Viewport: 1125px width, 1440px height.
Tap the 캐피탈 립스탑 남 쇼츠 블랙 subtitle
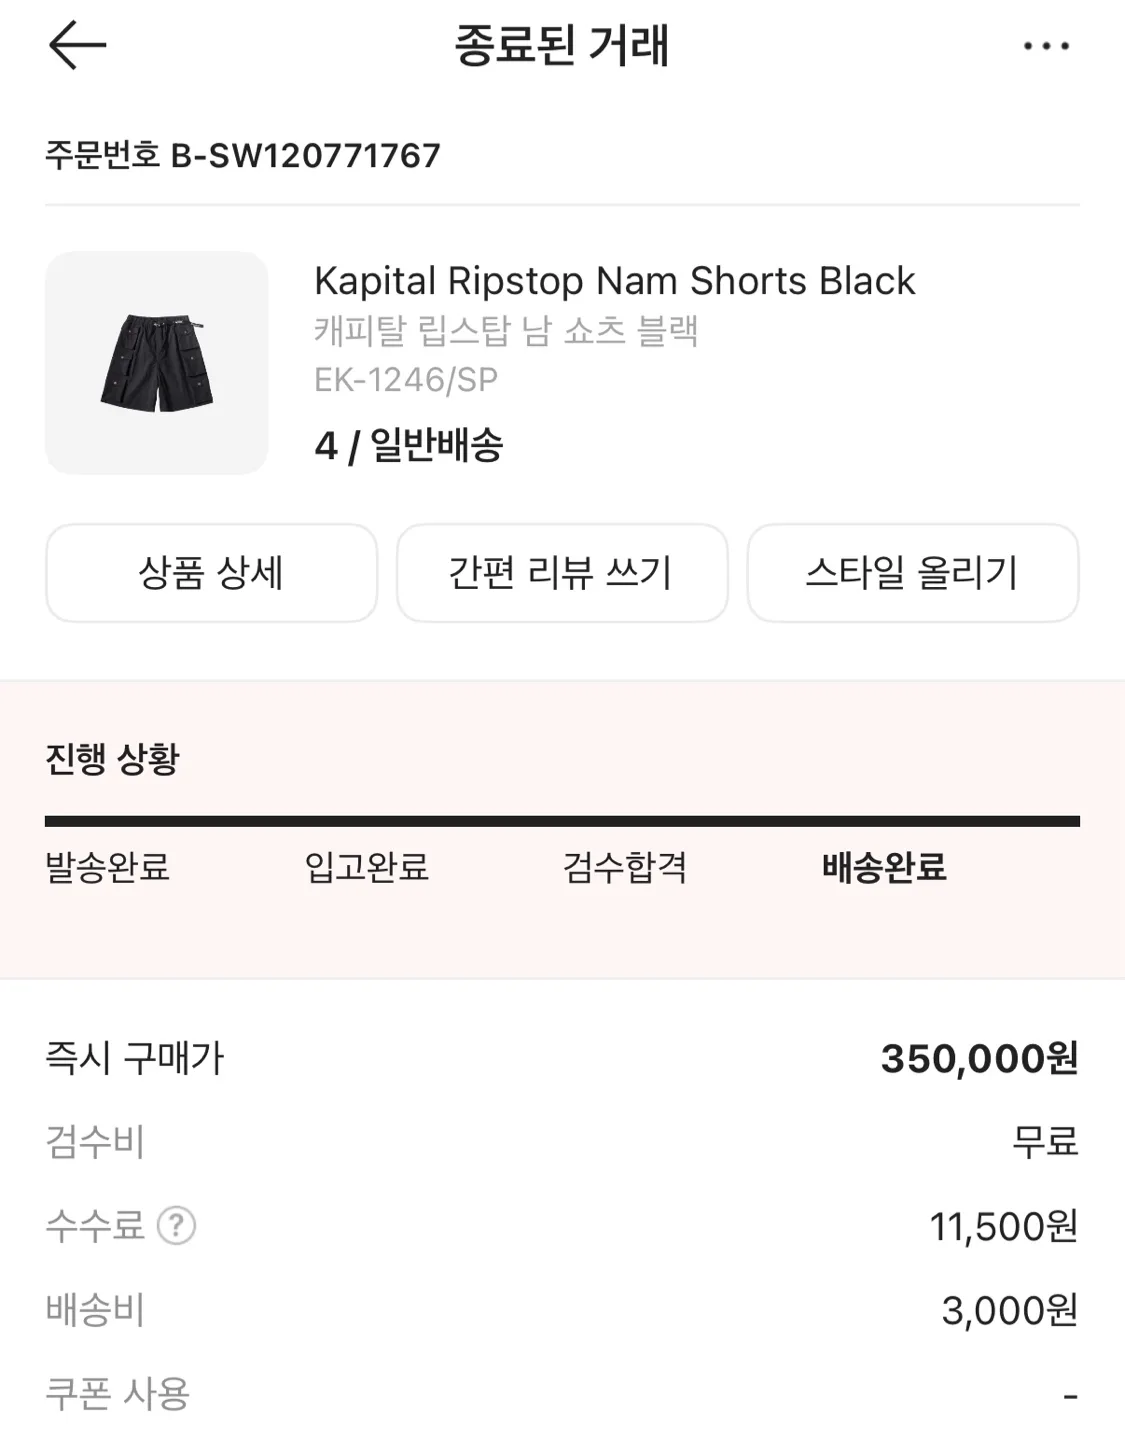click(506, 331)
